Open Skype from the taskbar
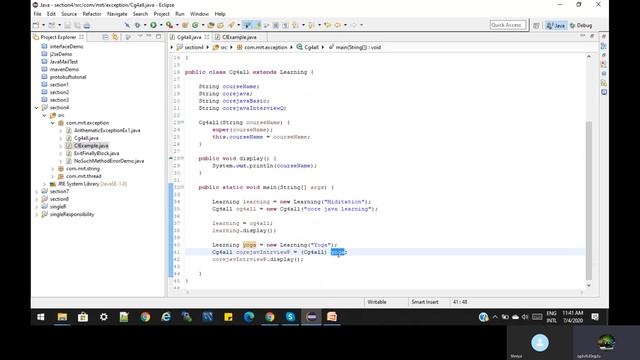The image size is (640, 360). pos(290,317)
